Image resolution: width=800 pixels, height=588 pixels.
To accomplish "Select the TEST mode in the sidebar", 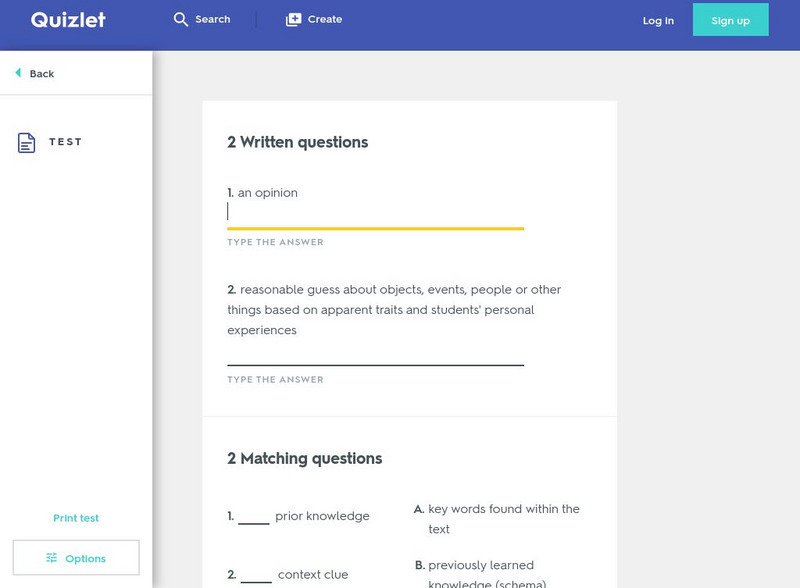I will point(66,142).
